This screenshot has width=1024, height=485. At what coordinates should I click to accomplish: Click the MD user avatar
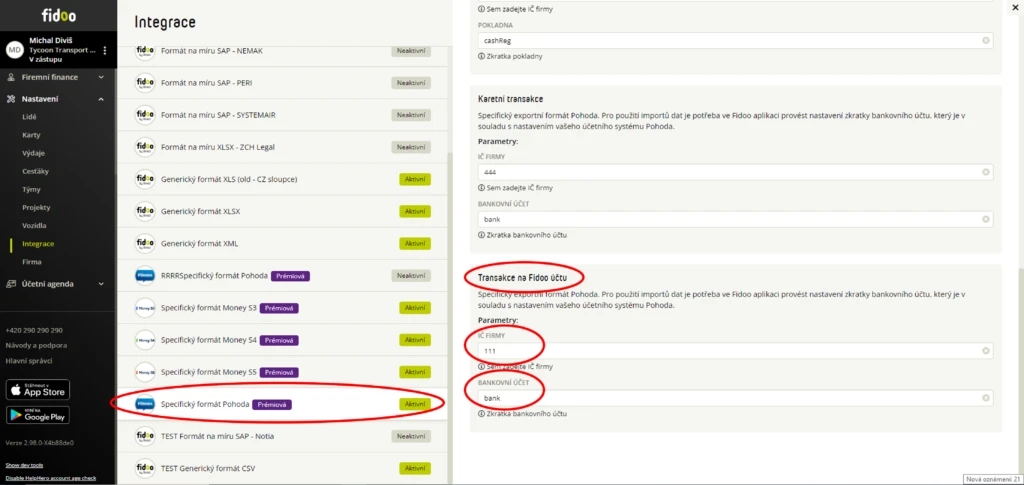point(14,50)
